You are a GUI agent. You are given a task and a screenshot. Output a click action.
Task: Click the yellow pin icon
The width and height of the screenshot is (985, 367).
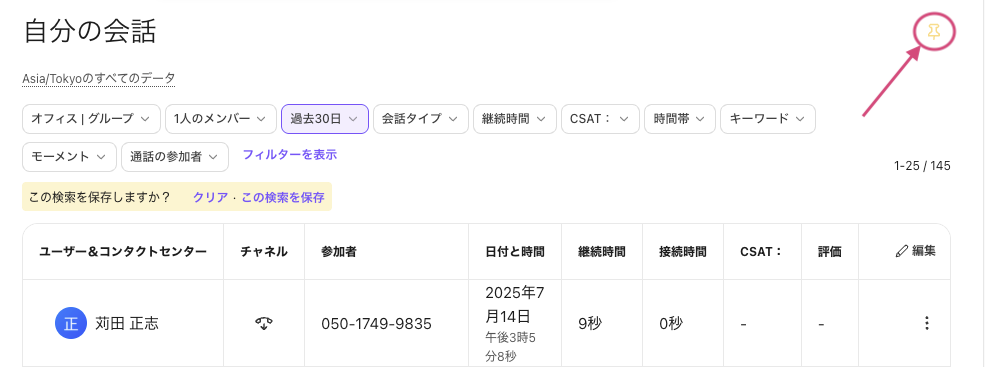(x=934, y=31)
